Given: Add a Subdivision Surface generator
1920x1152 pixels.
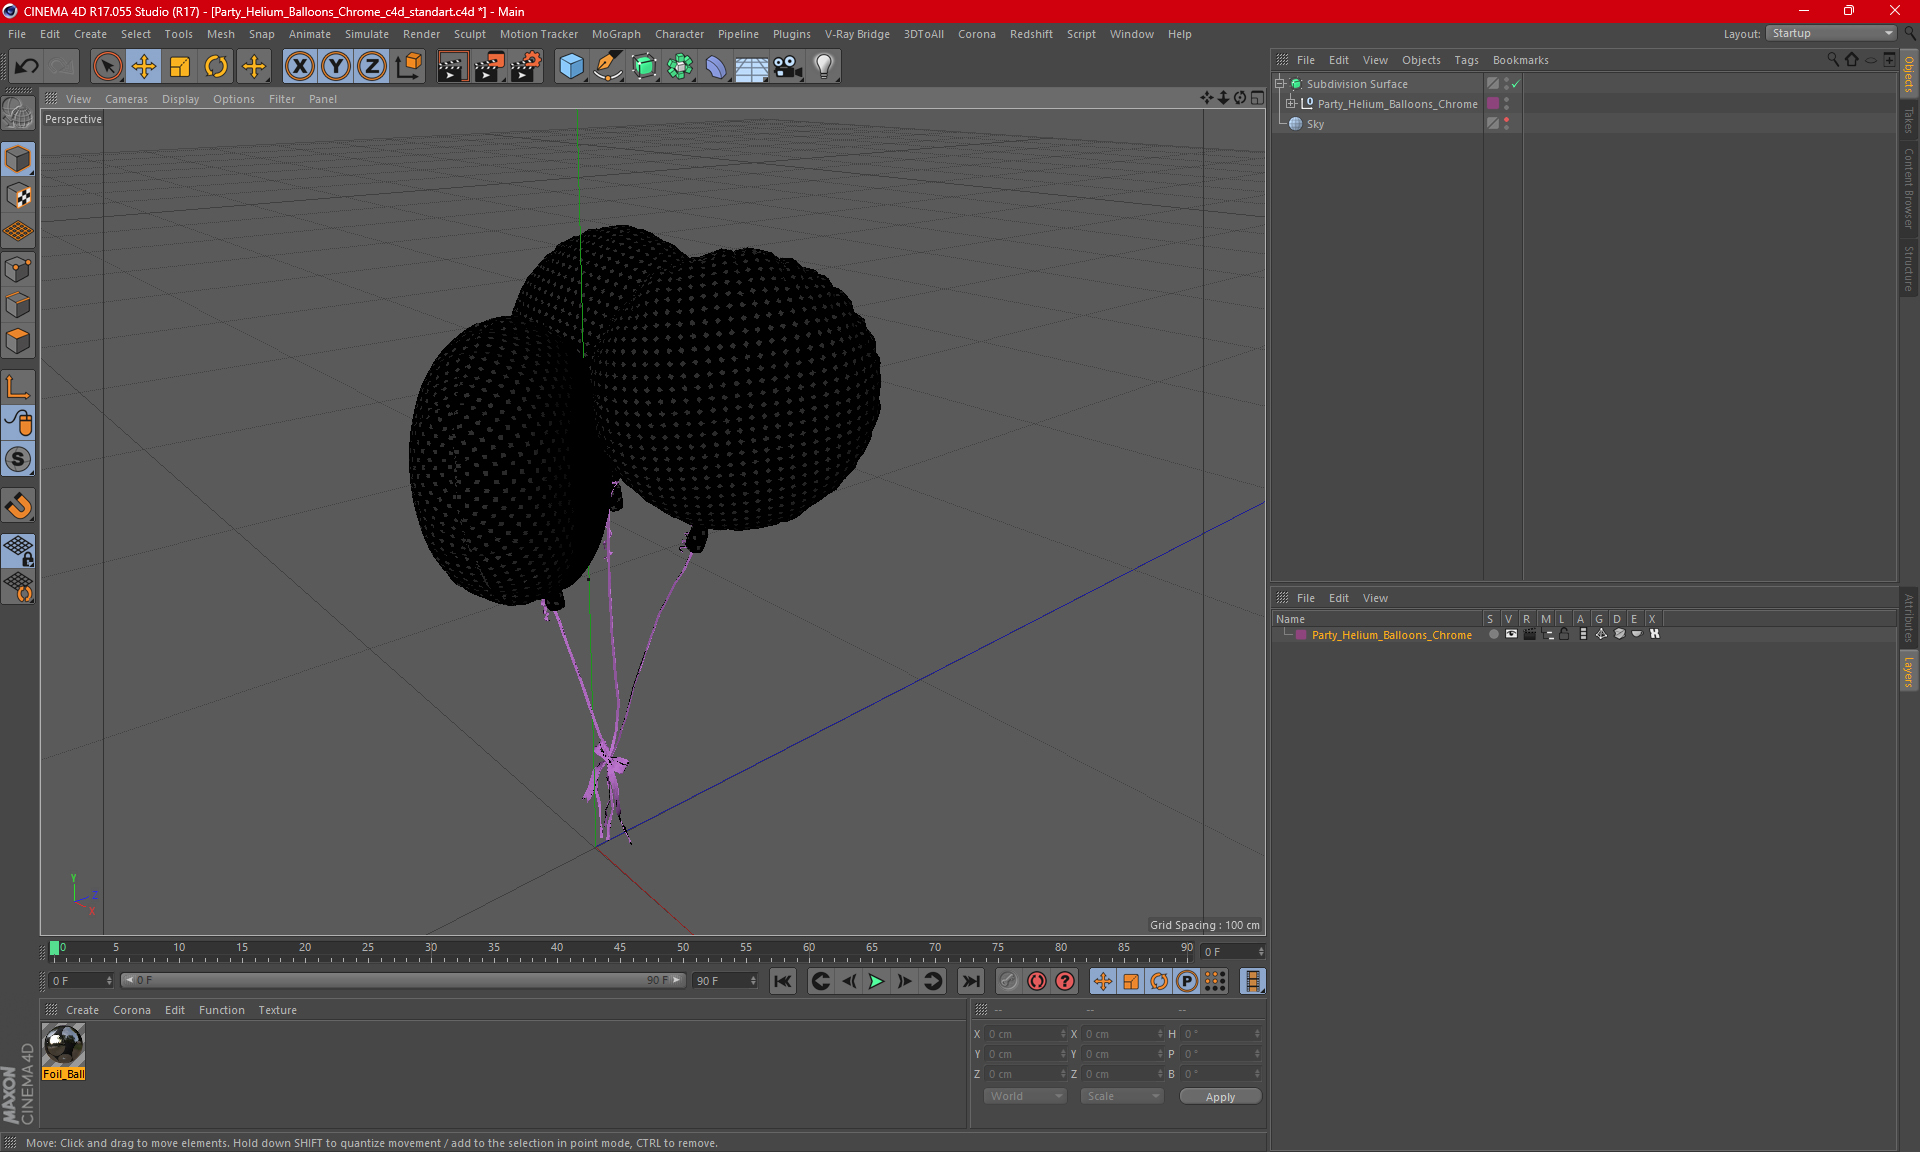Looking at the screenshot, I should pyautogui.click(x=644, y=66).
